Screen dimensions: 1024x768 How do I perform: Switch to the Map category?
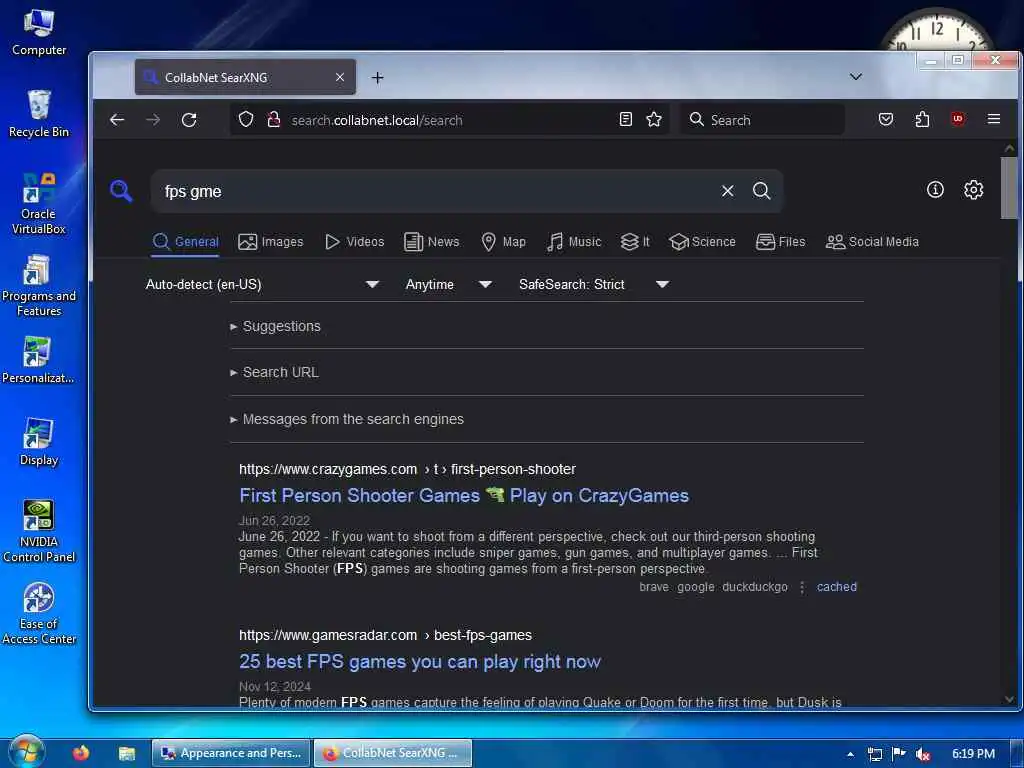point(504,242)
